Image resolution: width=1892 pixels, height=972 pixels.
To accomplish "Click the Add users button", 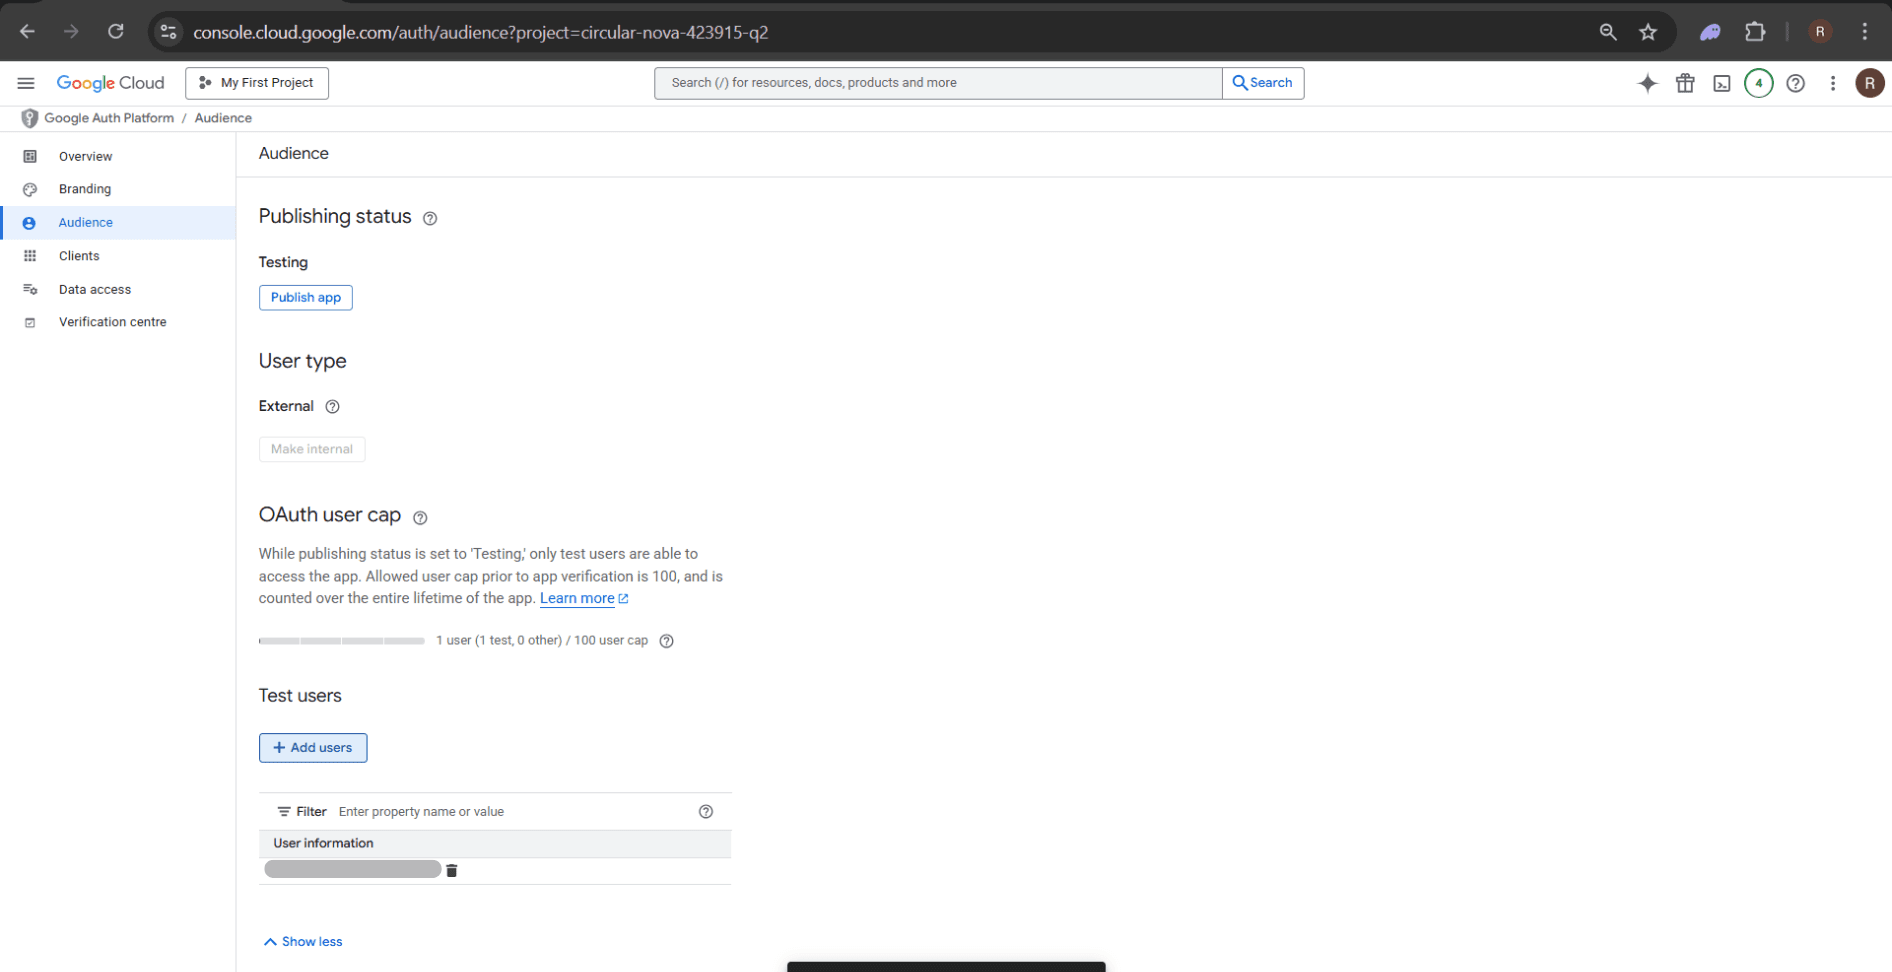I will [313, 748].
